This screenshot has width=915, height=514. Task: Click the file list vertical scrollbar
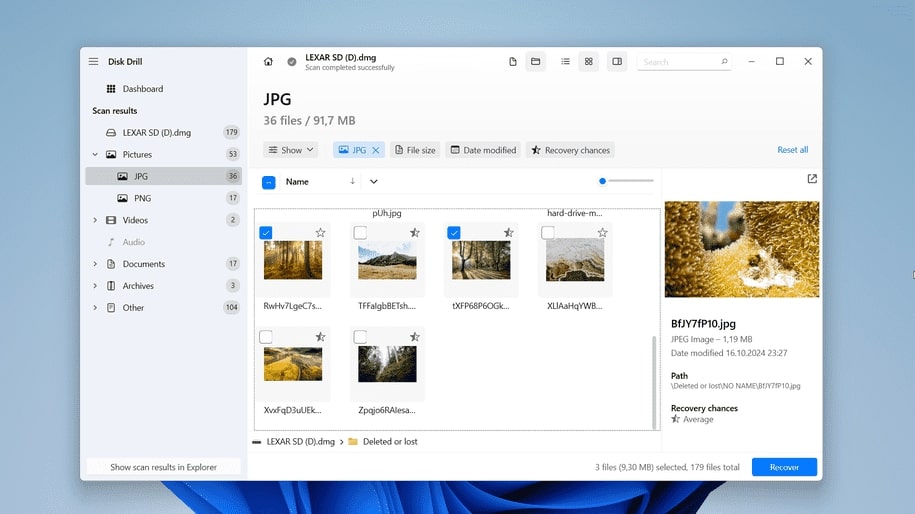coord(654,382)
